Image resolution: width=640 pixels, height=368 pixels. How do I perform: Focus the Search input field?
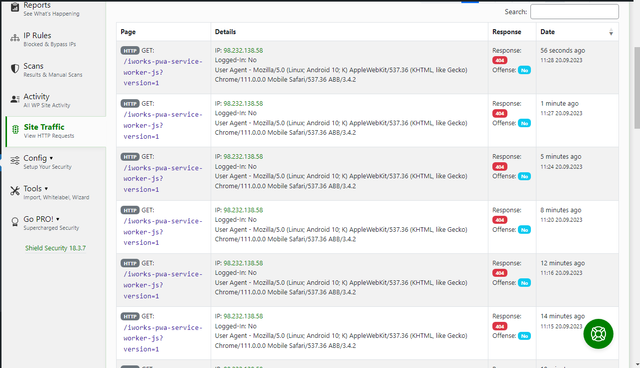click(574, 12)
